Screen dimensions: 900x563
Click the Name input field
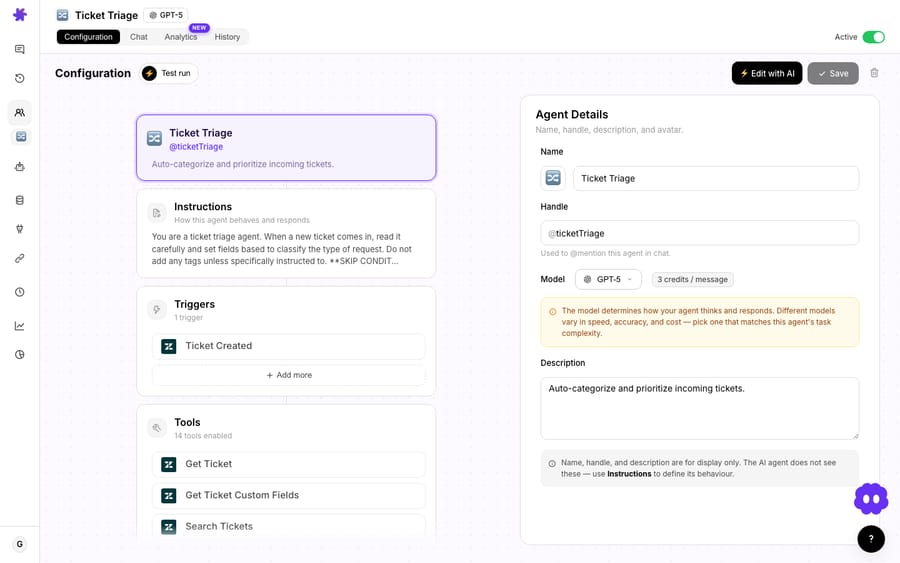(716, 178)
